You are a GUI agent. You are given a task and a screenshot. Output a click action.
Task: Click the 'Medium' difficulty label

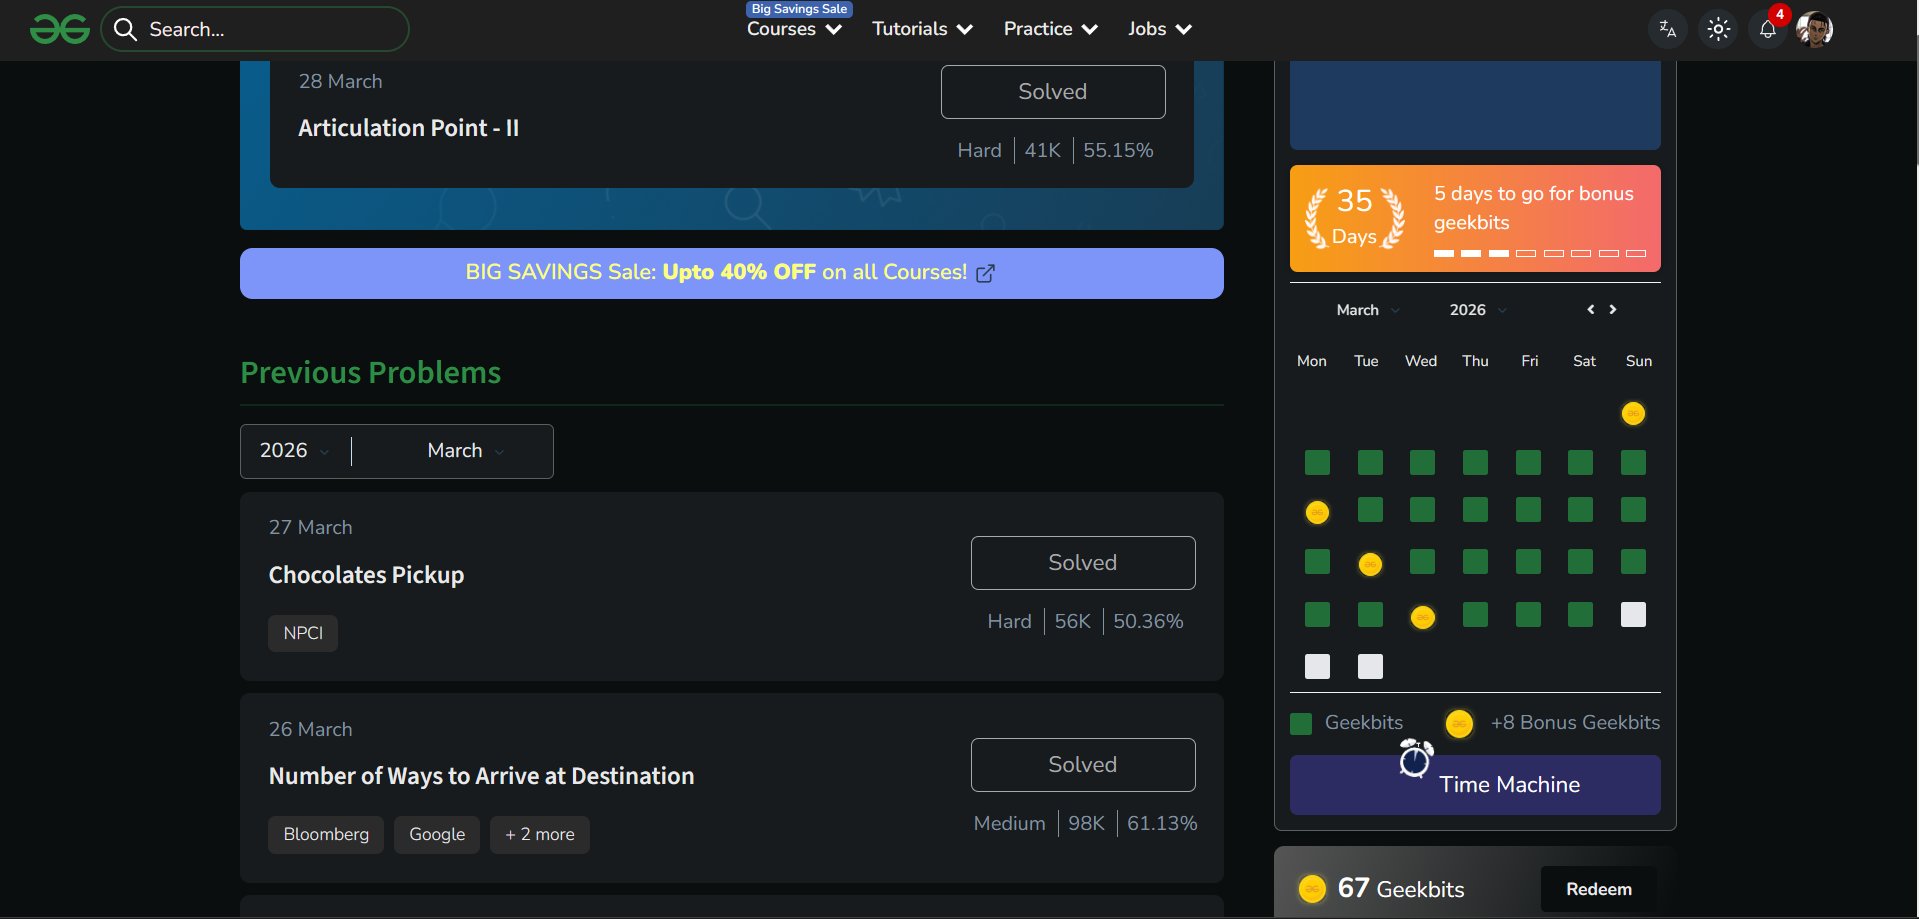pyautogui.click(x=1009, y=823)
